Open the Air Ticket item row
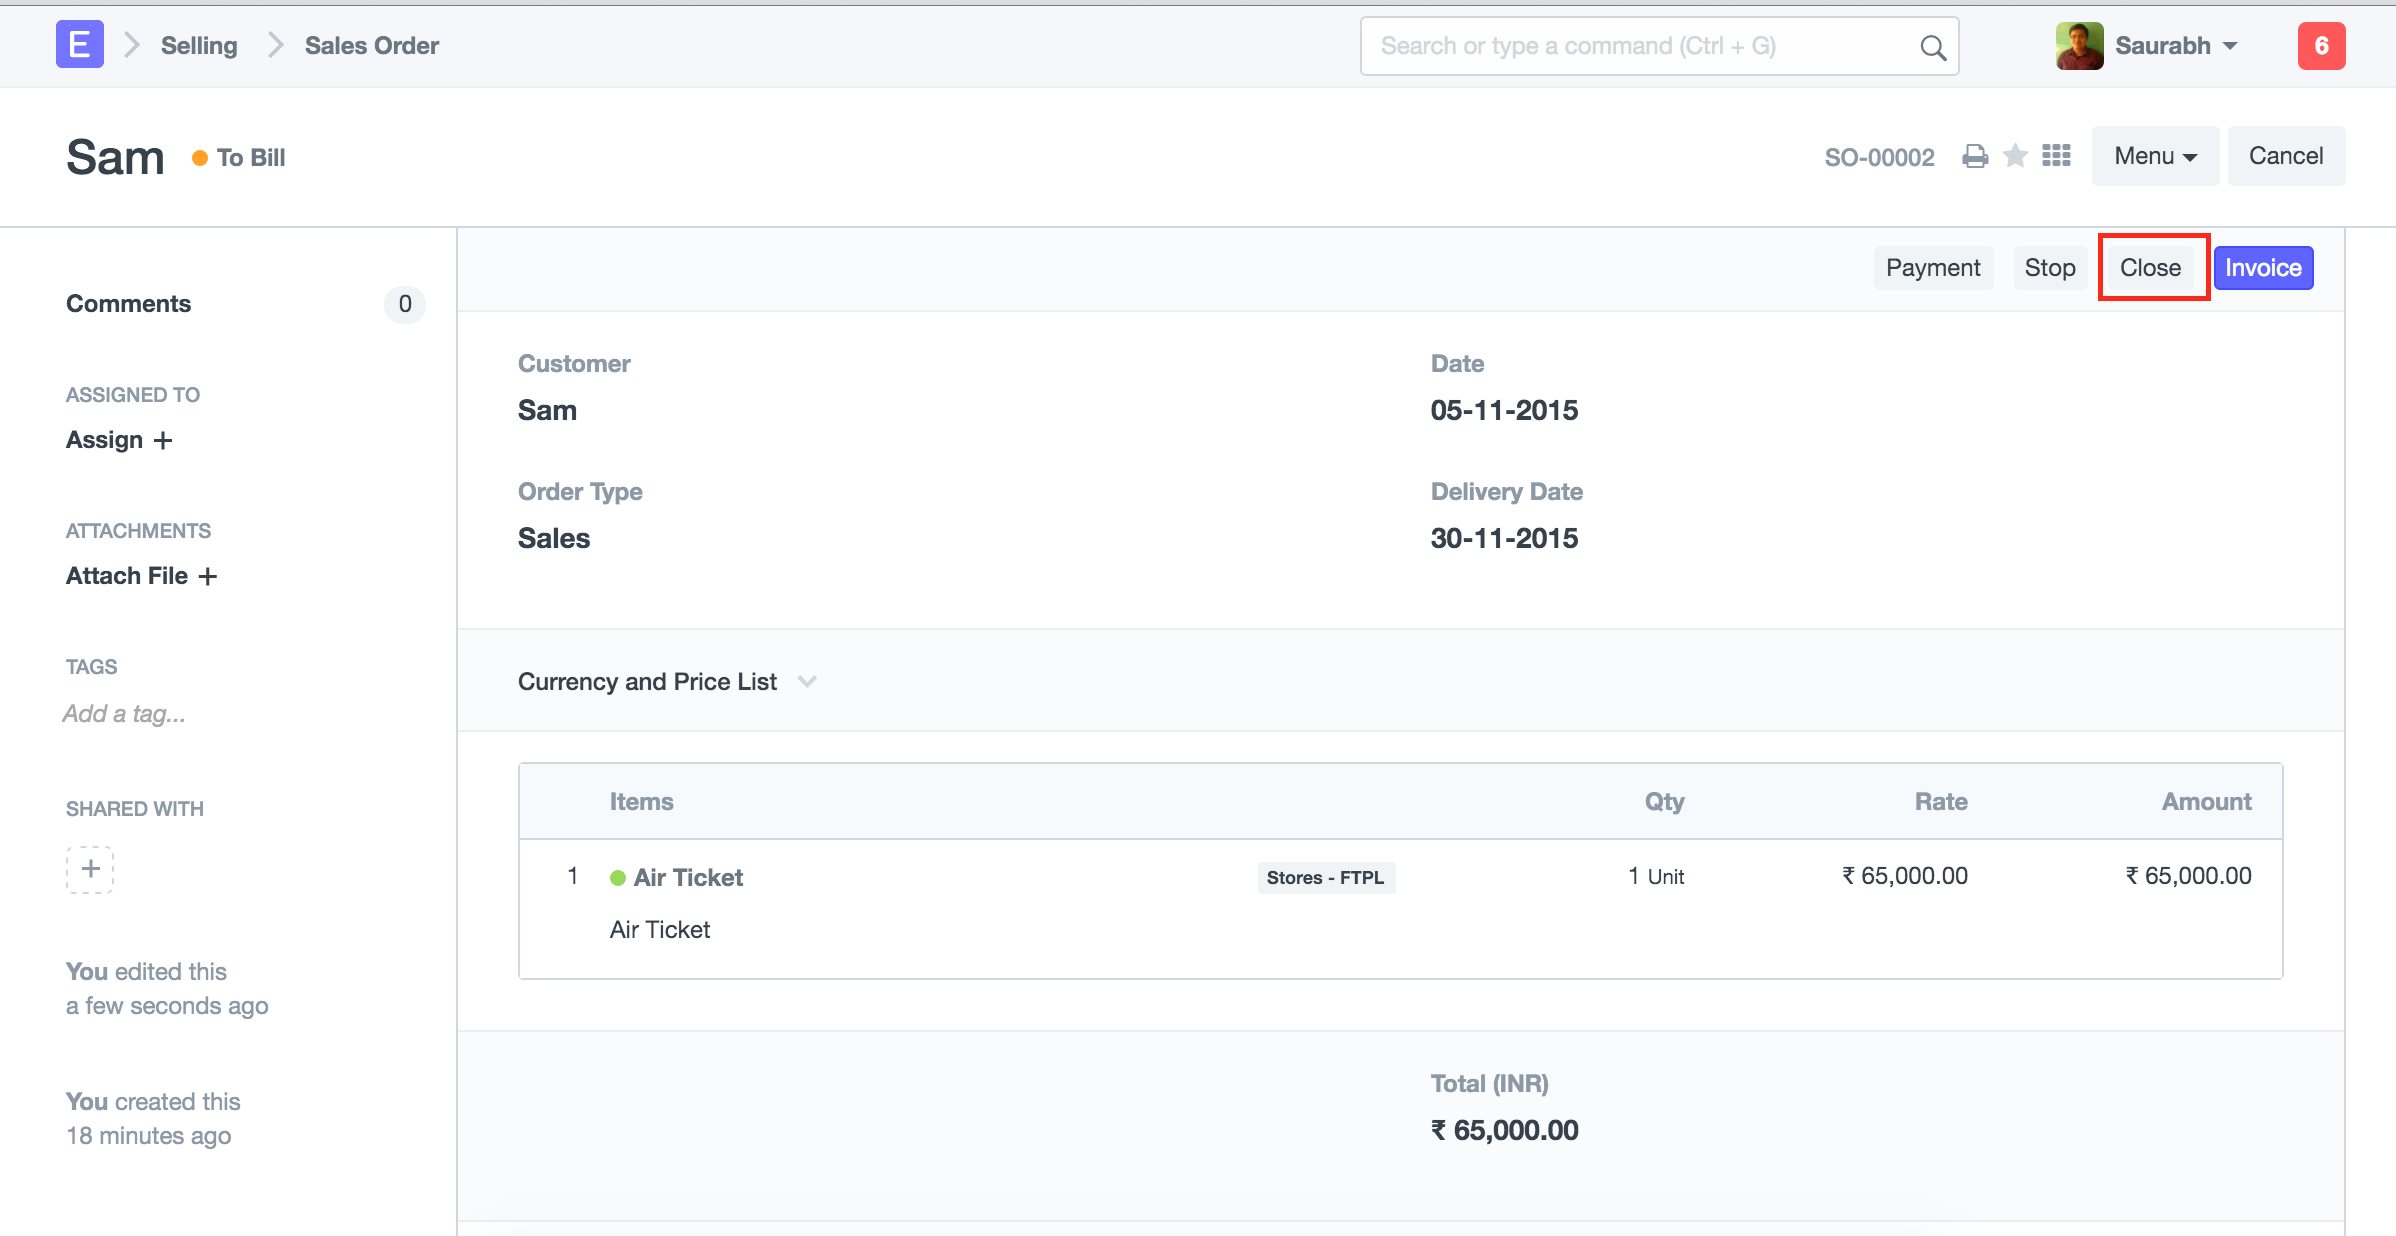Viewport: 2396px width, 1236px height. [688, 877]
